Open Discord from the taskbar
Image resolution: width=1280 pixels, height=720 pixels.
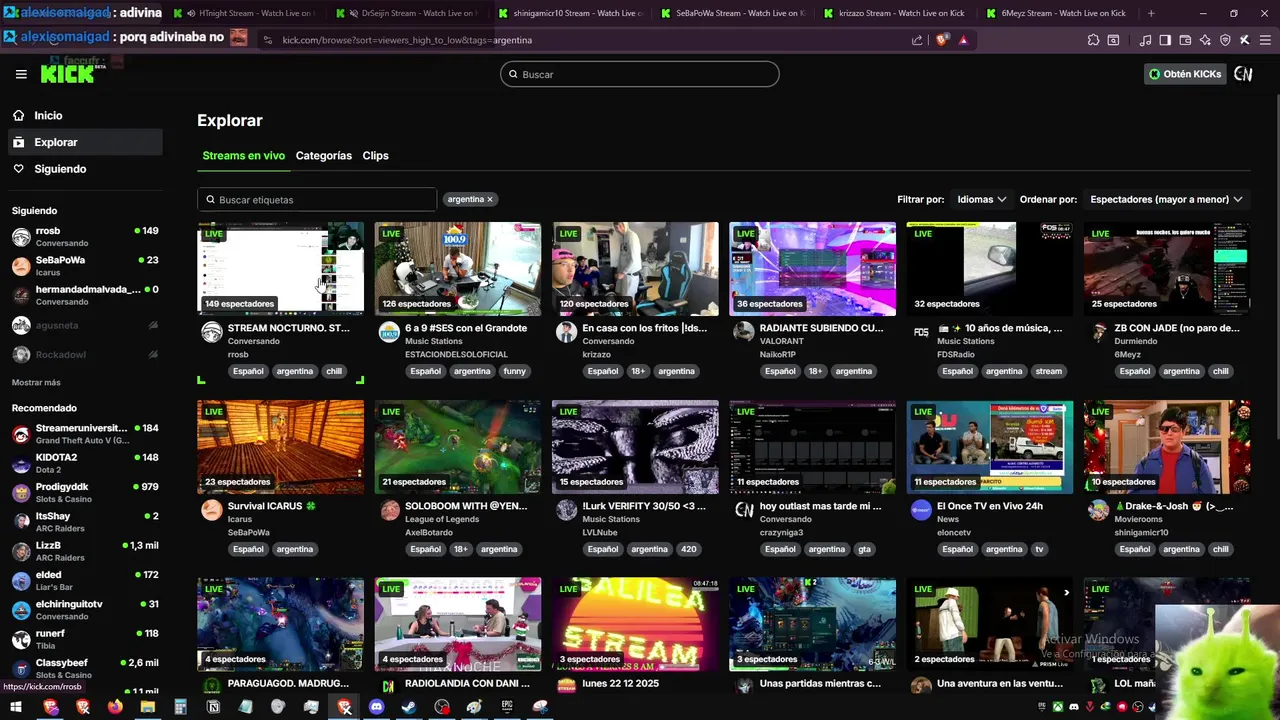pyautogui.click(x=376, y=707)
